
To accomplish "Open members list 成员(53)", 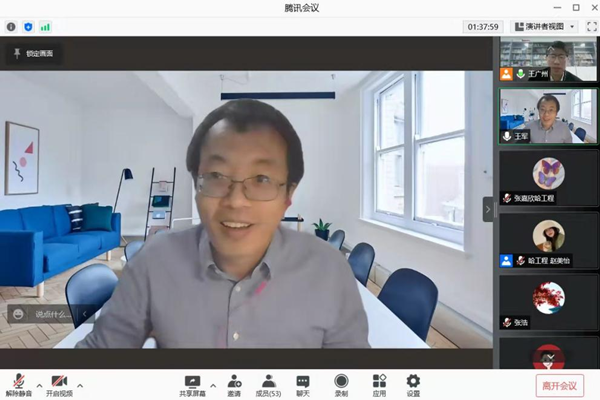I will click(x=269, y=384).
